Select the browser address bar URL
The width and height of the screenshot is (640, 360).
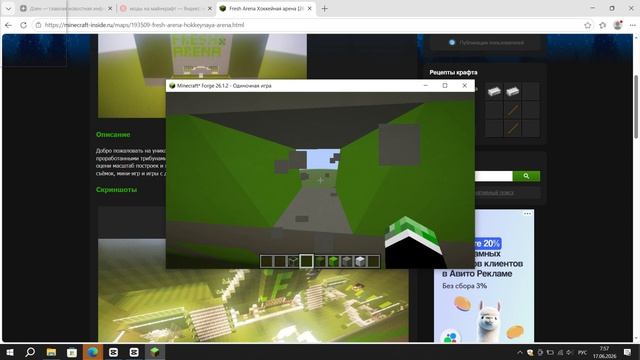point(144,25)
